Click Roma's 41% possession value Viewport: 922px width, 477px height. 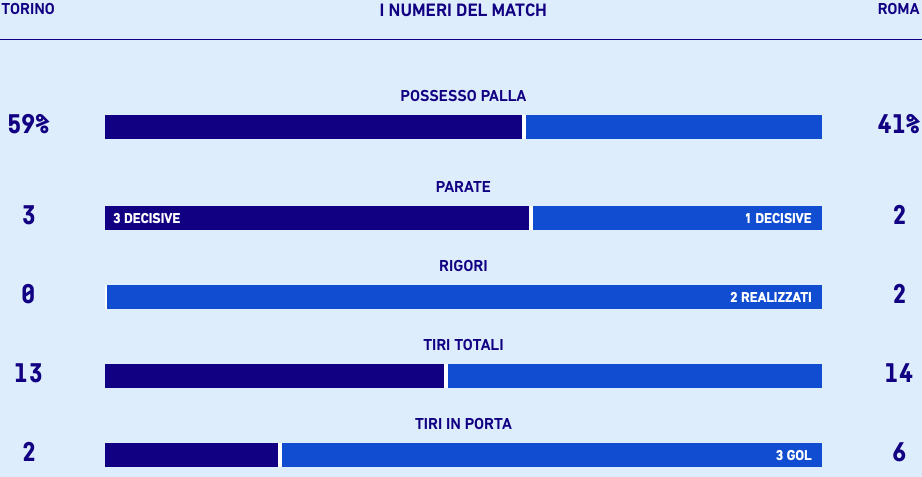coord(898,125)
